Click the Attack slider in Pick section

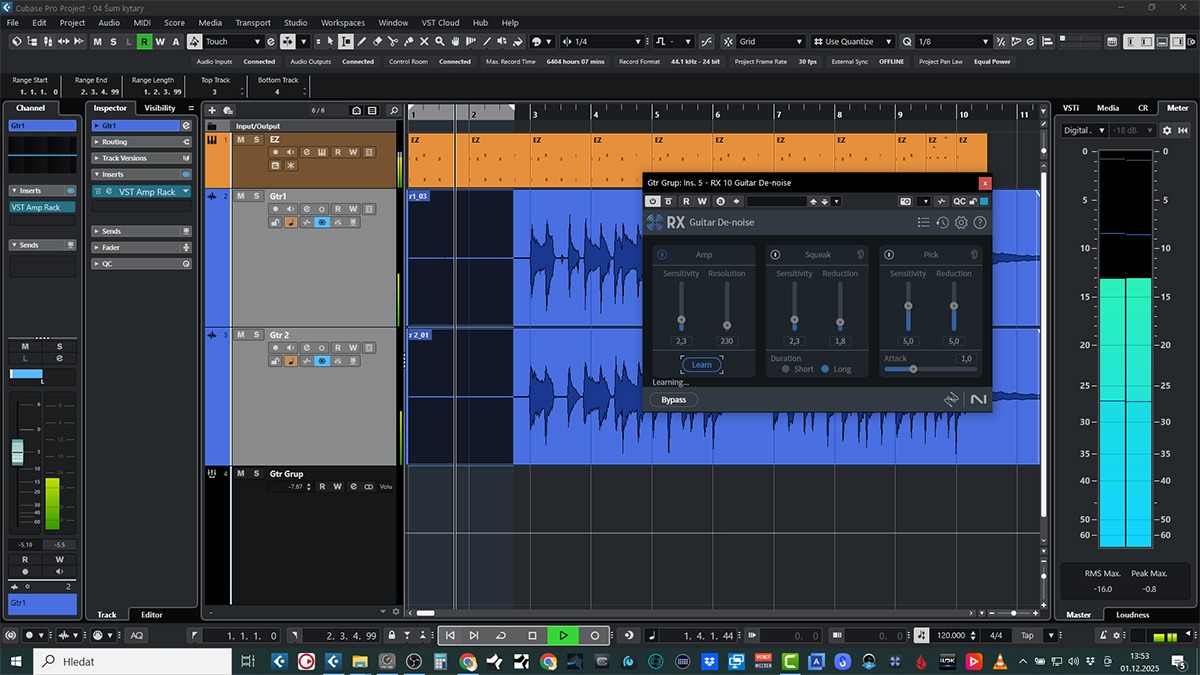pos(913,369)
